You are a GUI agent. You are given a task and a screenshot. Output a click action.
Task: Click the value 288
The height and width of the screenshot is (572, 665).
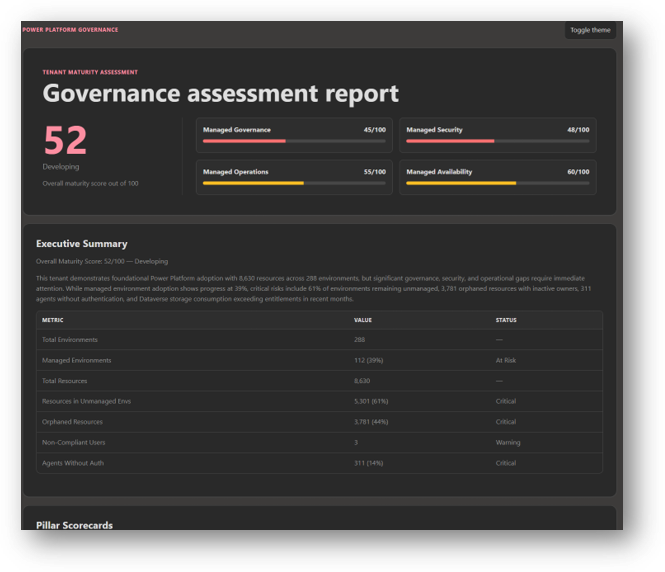359,340
